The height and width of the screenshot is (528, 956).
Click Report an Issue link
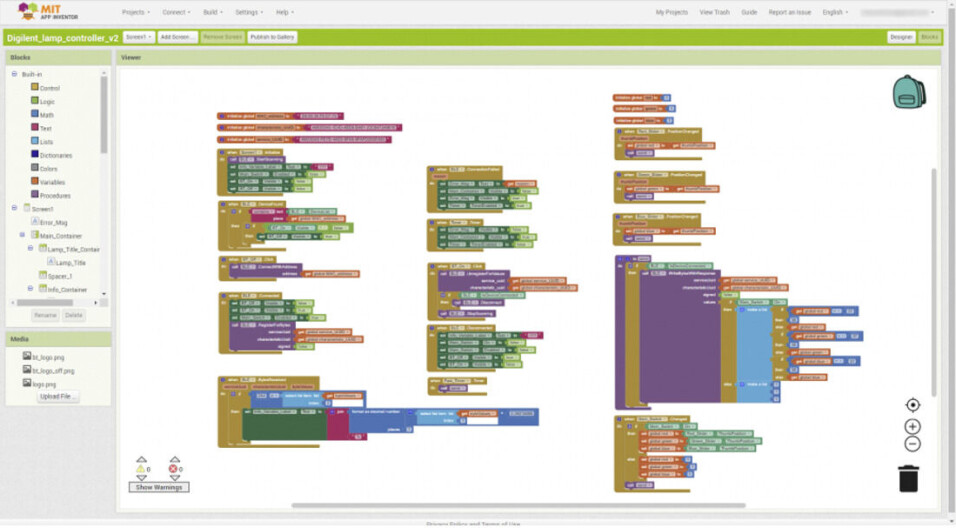point(790,12)
